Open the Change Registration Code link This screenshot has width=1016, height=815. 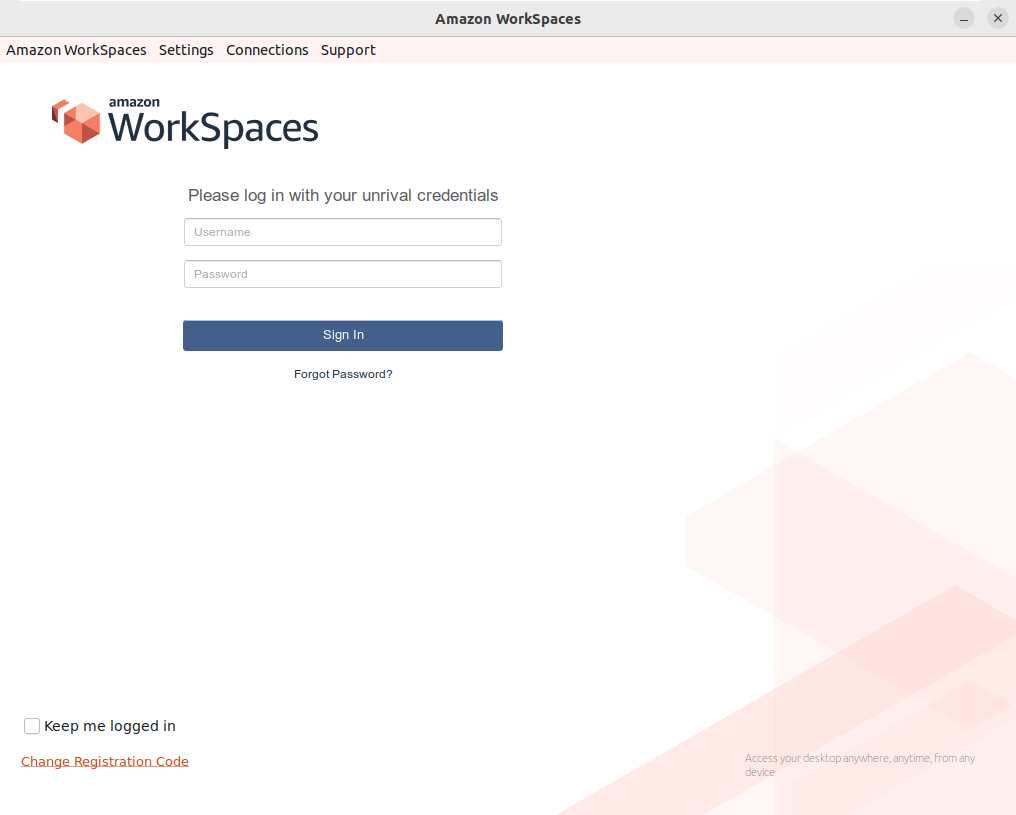[105, 761]
